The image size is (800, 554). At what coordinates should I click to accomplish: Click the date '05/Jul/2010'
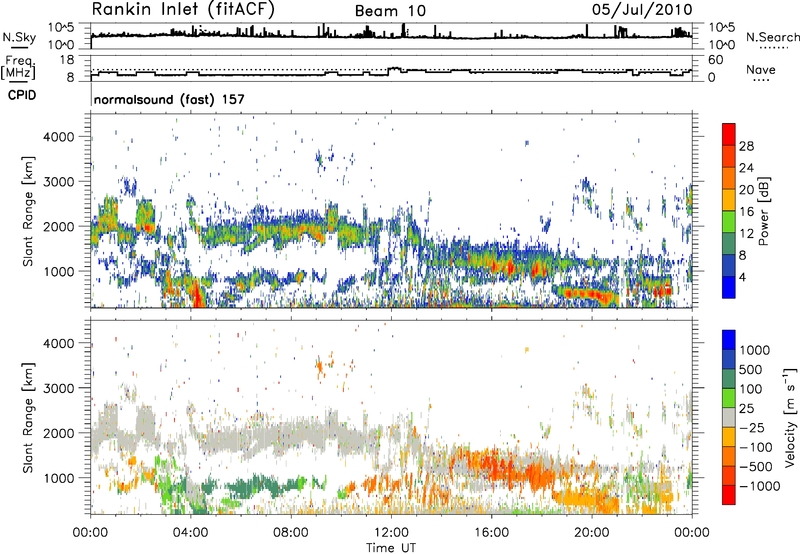pyautogui.click(x=642, y=10)
